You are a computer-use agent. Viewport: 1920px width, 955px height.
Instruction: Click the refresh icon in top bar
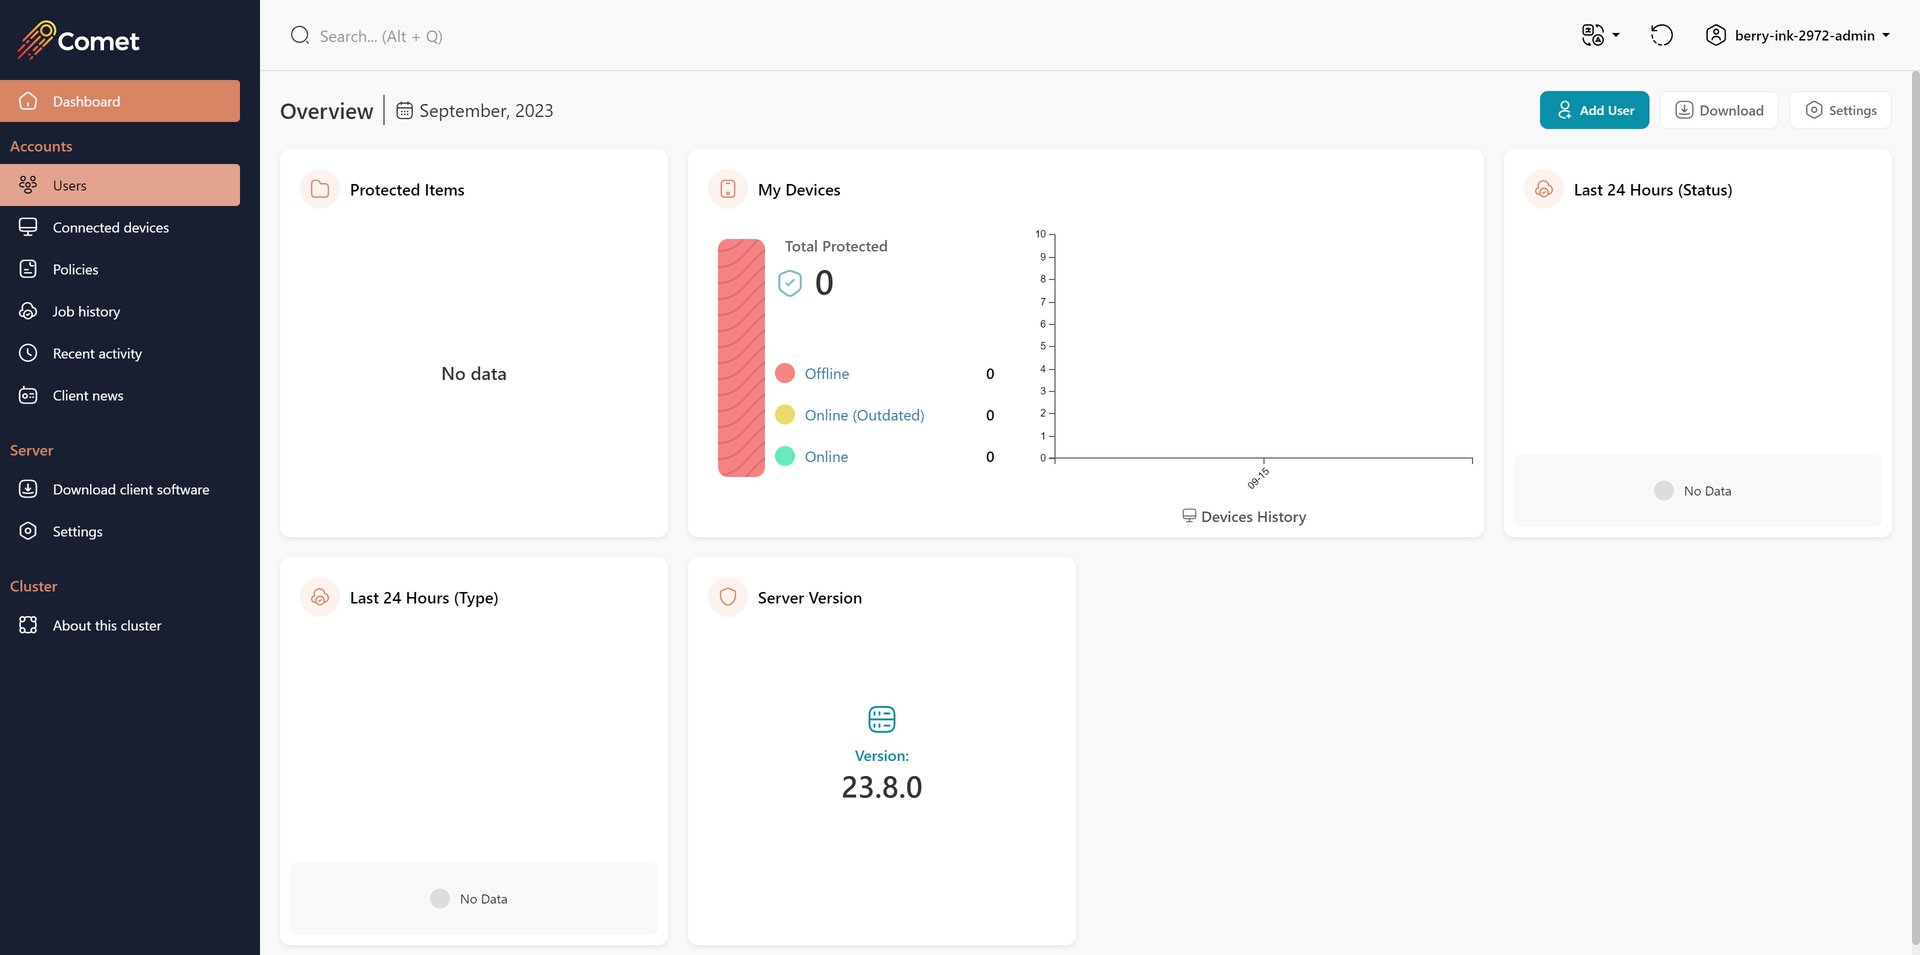(1661, 36)
